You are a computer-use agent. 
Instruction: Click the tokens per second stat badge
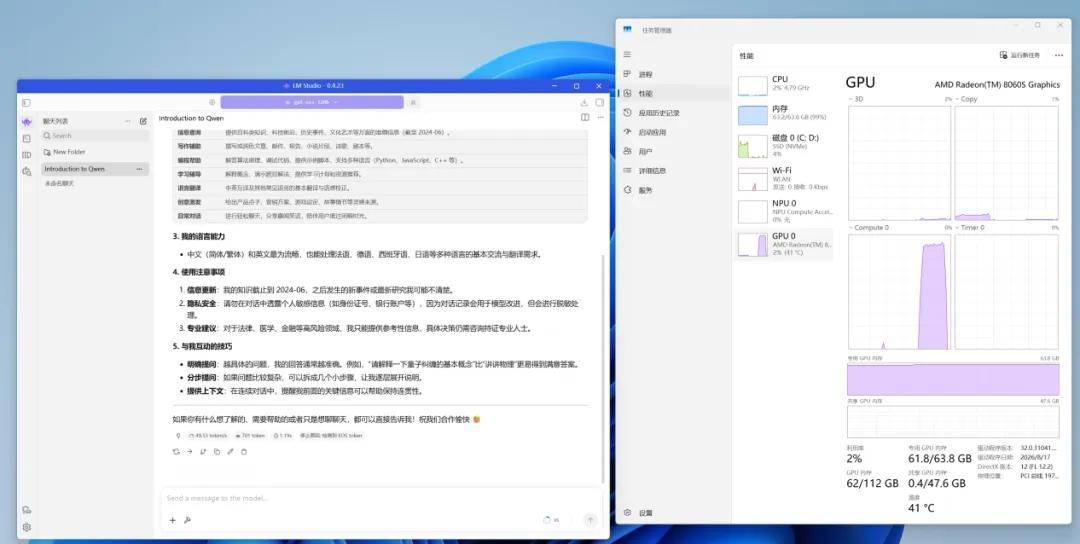coord(207,436)
